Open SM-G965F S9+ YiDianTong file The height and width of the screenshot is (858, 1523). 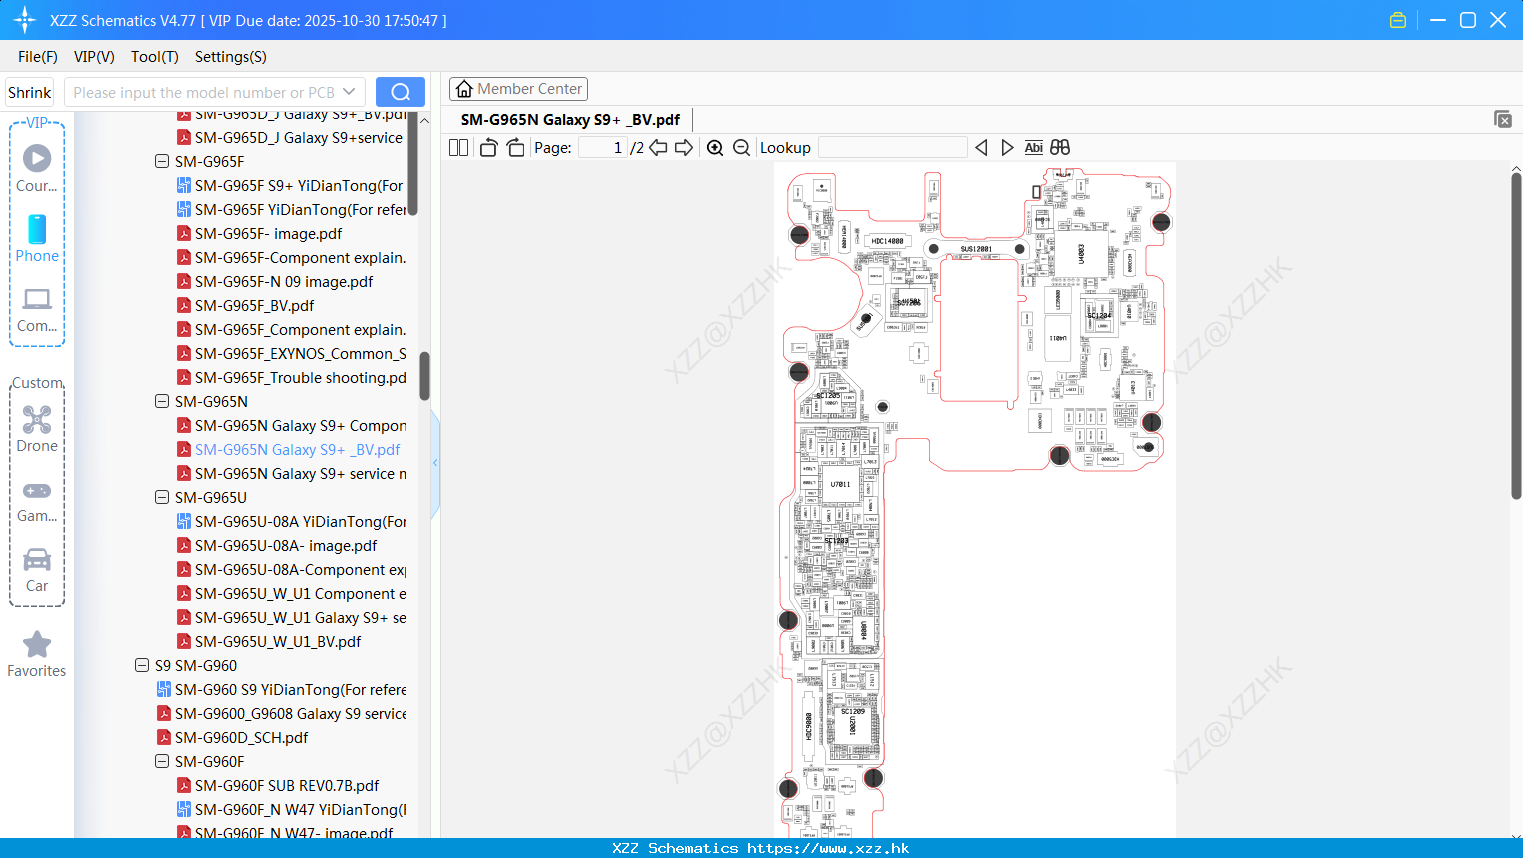(x=290, y=185)
